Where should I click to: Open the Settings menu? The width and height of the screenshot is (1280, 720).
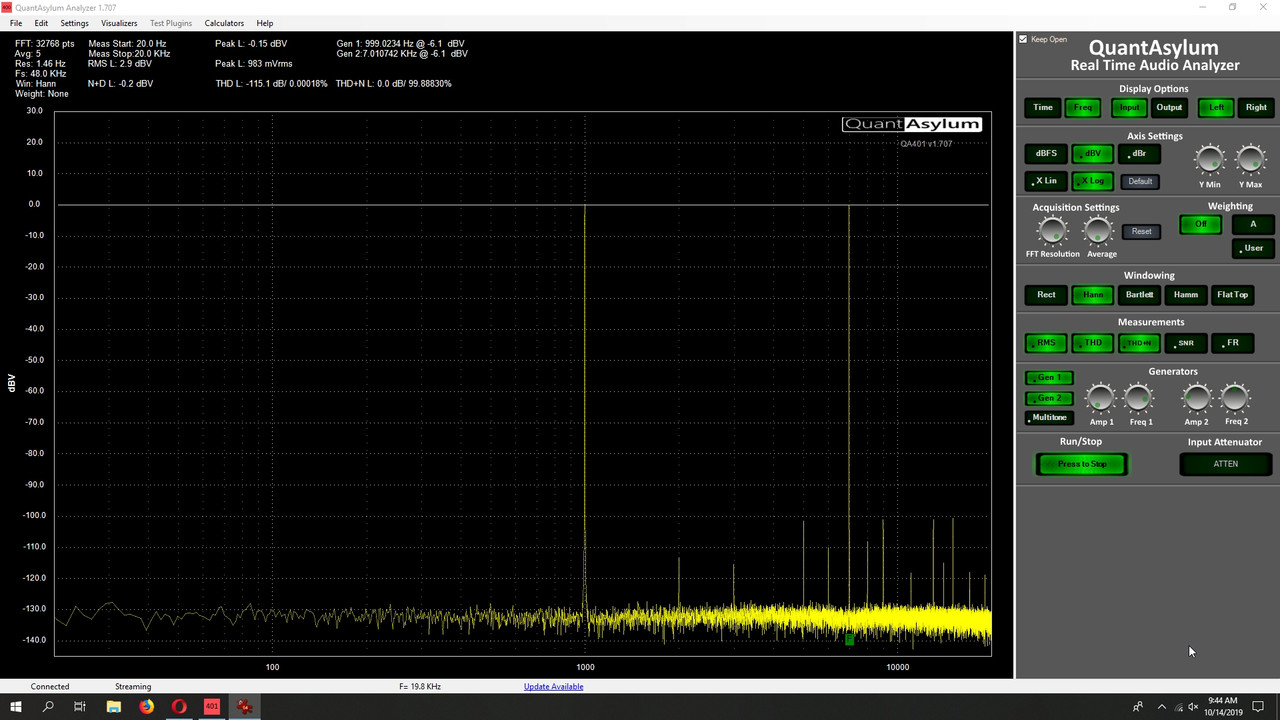[74, 23]
